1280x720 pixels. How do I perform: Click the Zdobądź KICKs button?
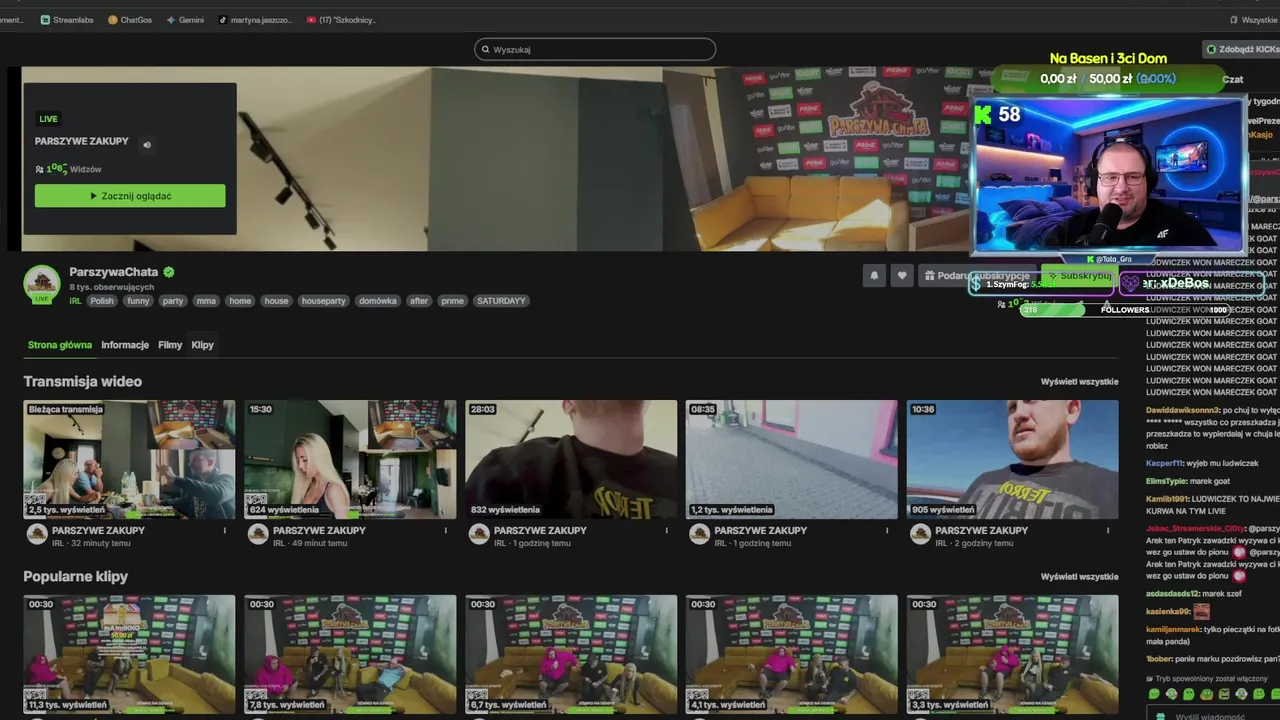1241,49
